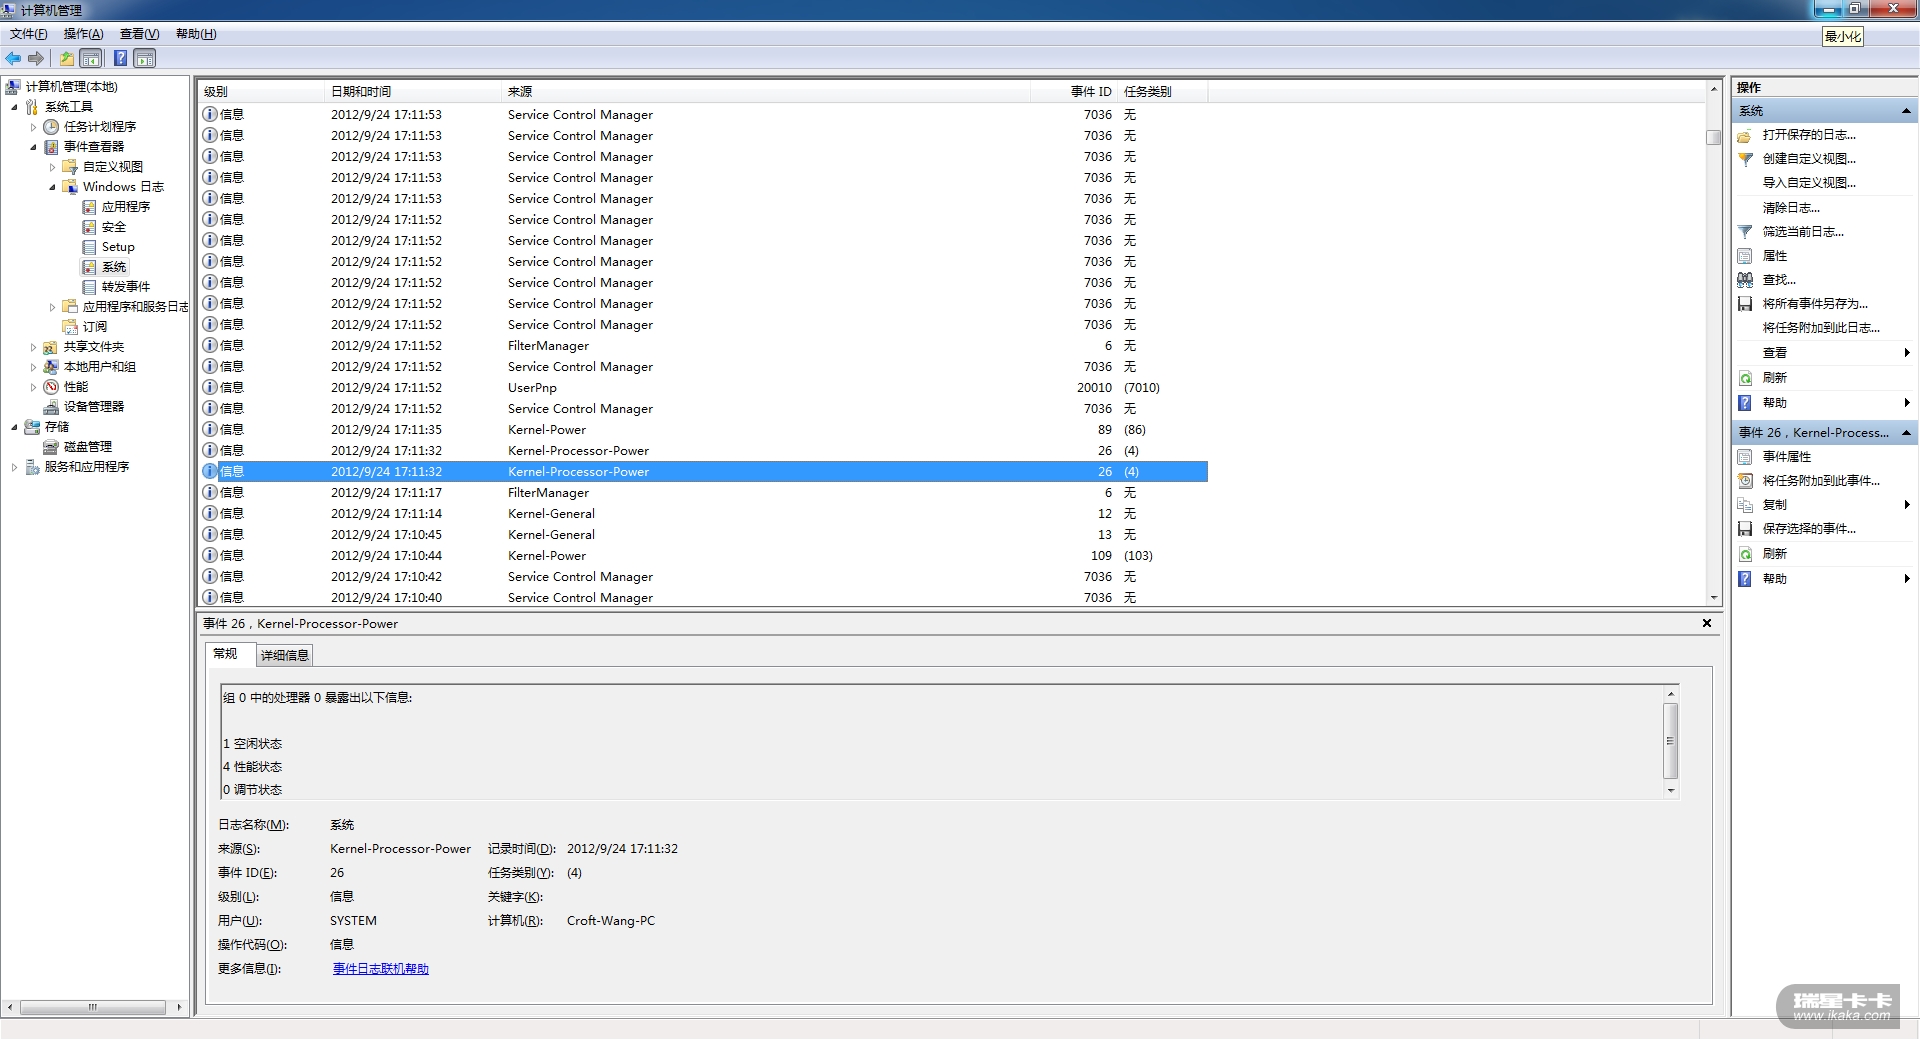Collapse the 存储 tree arrow
The width and height of the screenshot is (1920, 1040).
point(15,427)
